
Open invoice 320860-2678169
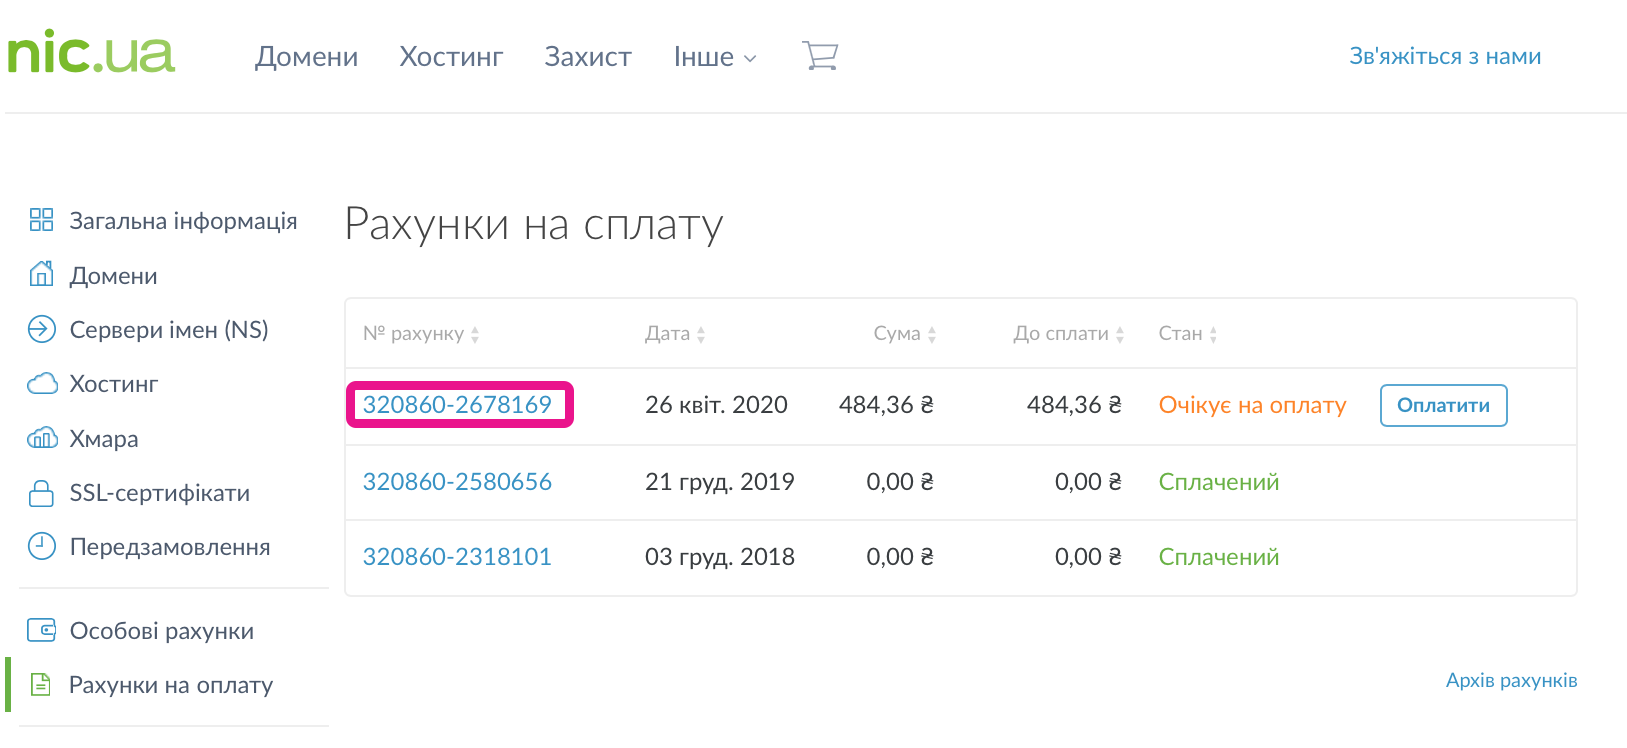tap(457, 405)
